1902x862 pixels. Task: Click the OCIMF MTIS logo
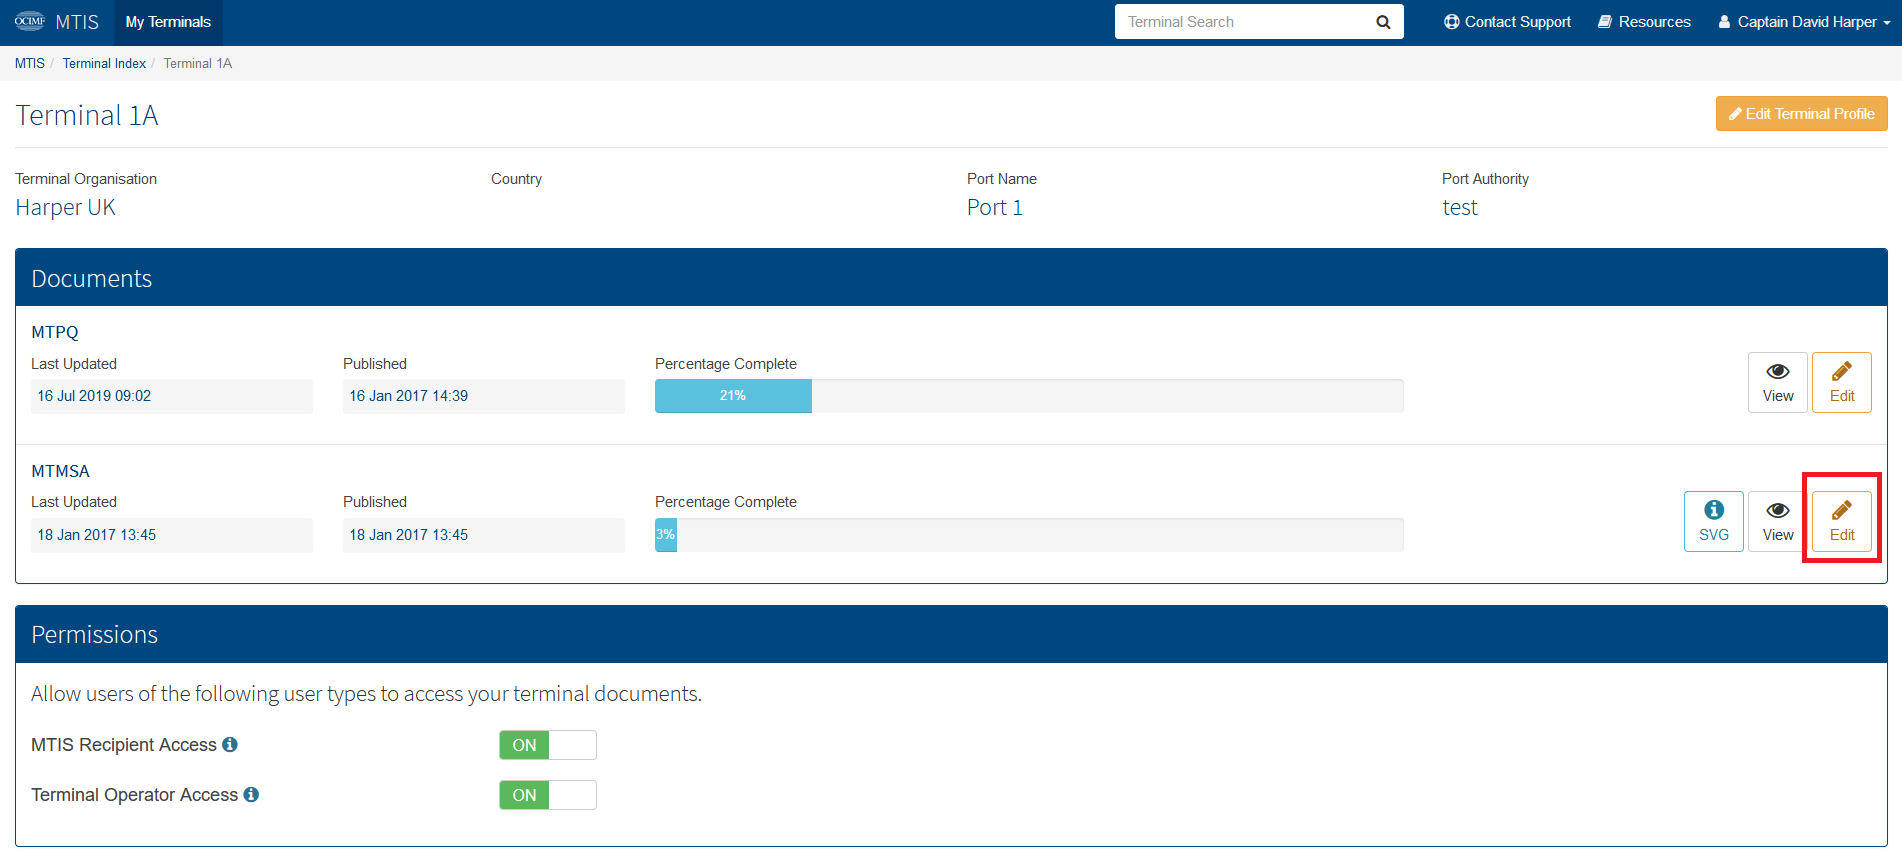pos(56,21)
